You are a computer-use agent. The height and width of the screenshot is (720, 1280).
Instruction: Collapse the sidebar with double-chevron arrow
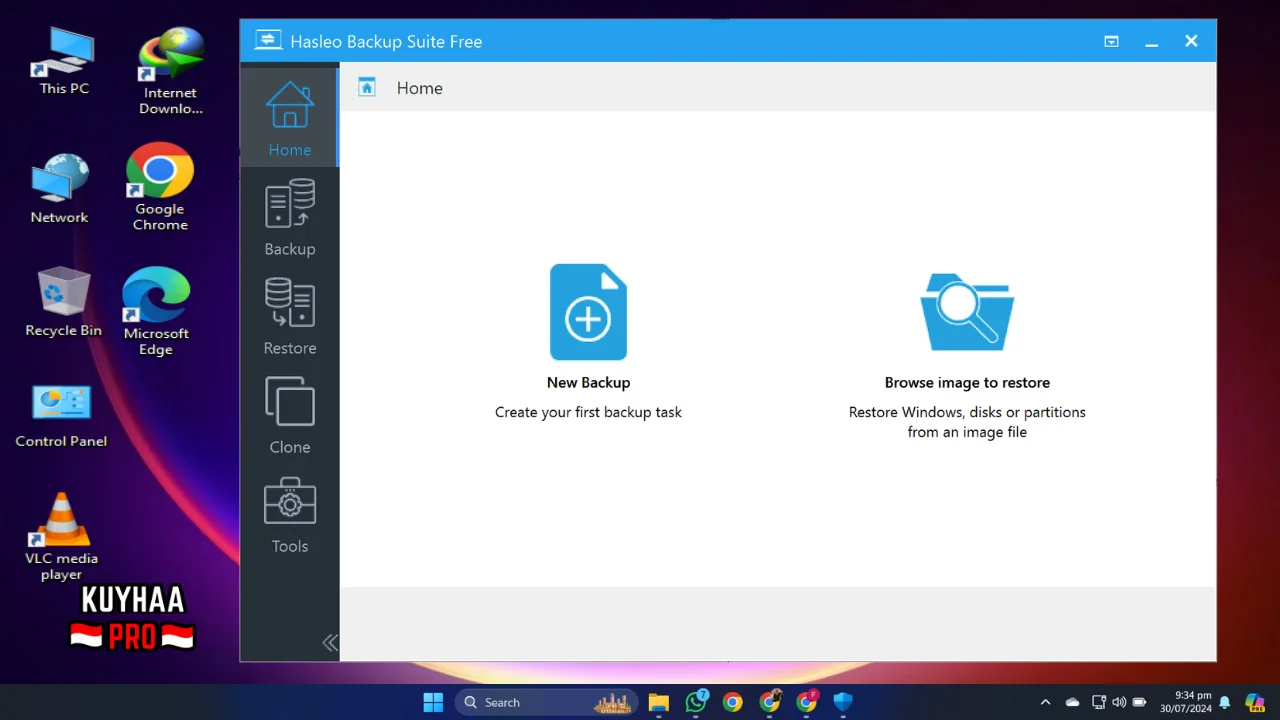coord(329,643)
